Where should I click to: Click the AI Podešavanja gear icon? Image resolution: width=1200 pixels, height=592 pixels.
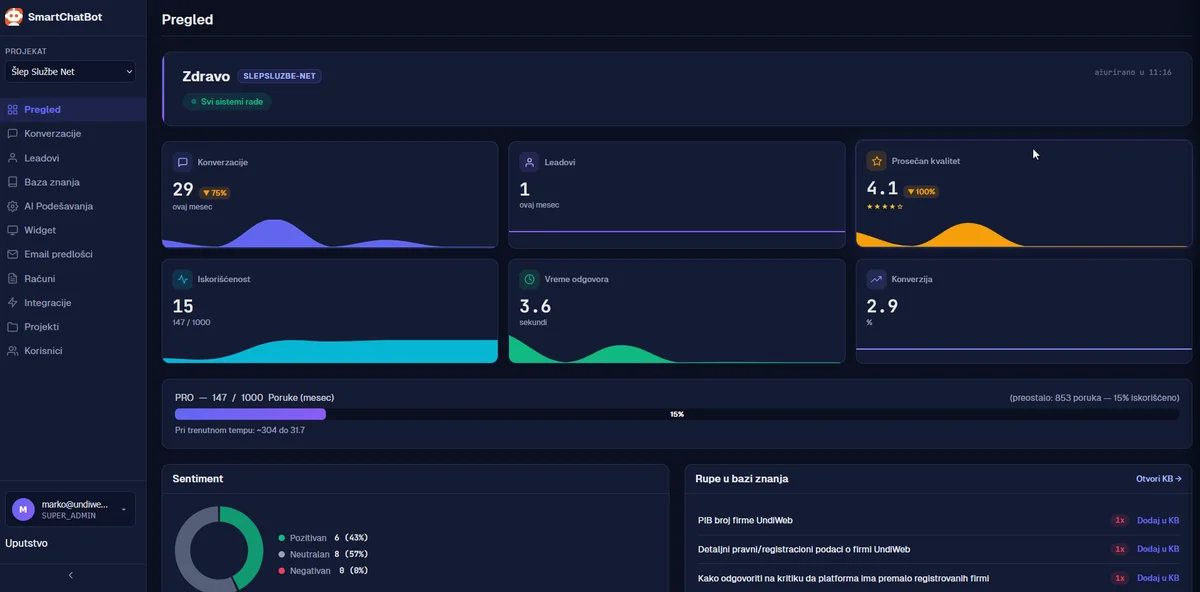12,206
